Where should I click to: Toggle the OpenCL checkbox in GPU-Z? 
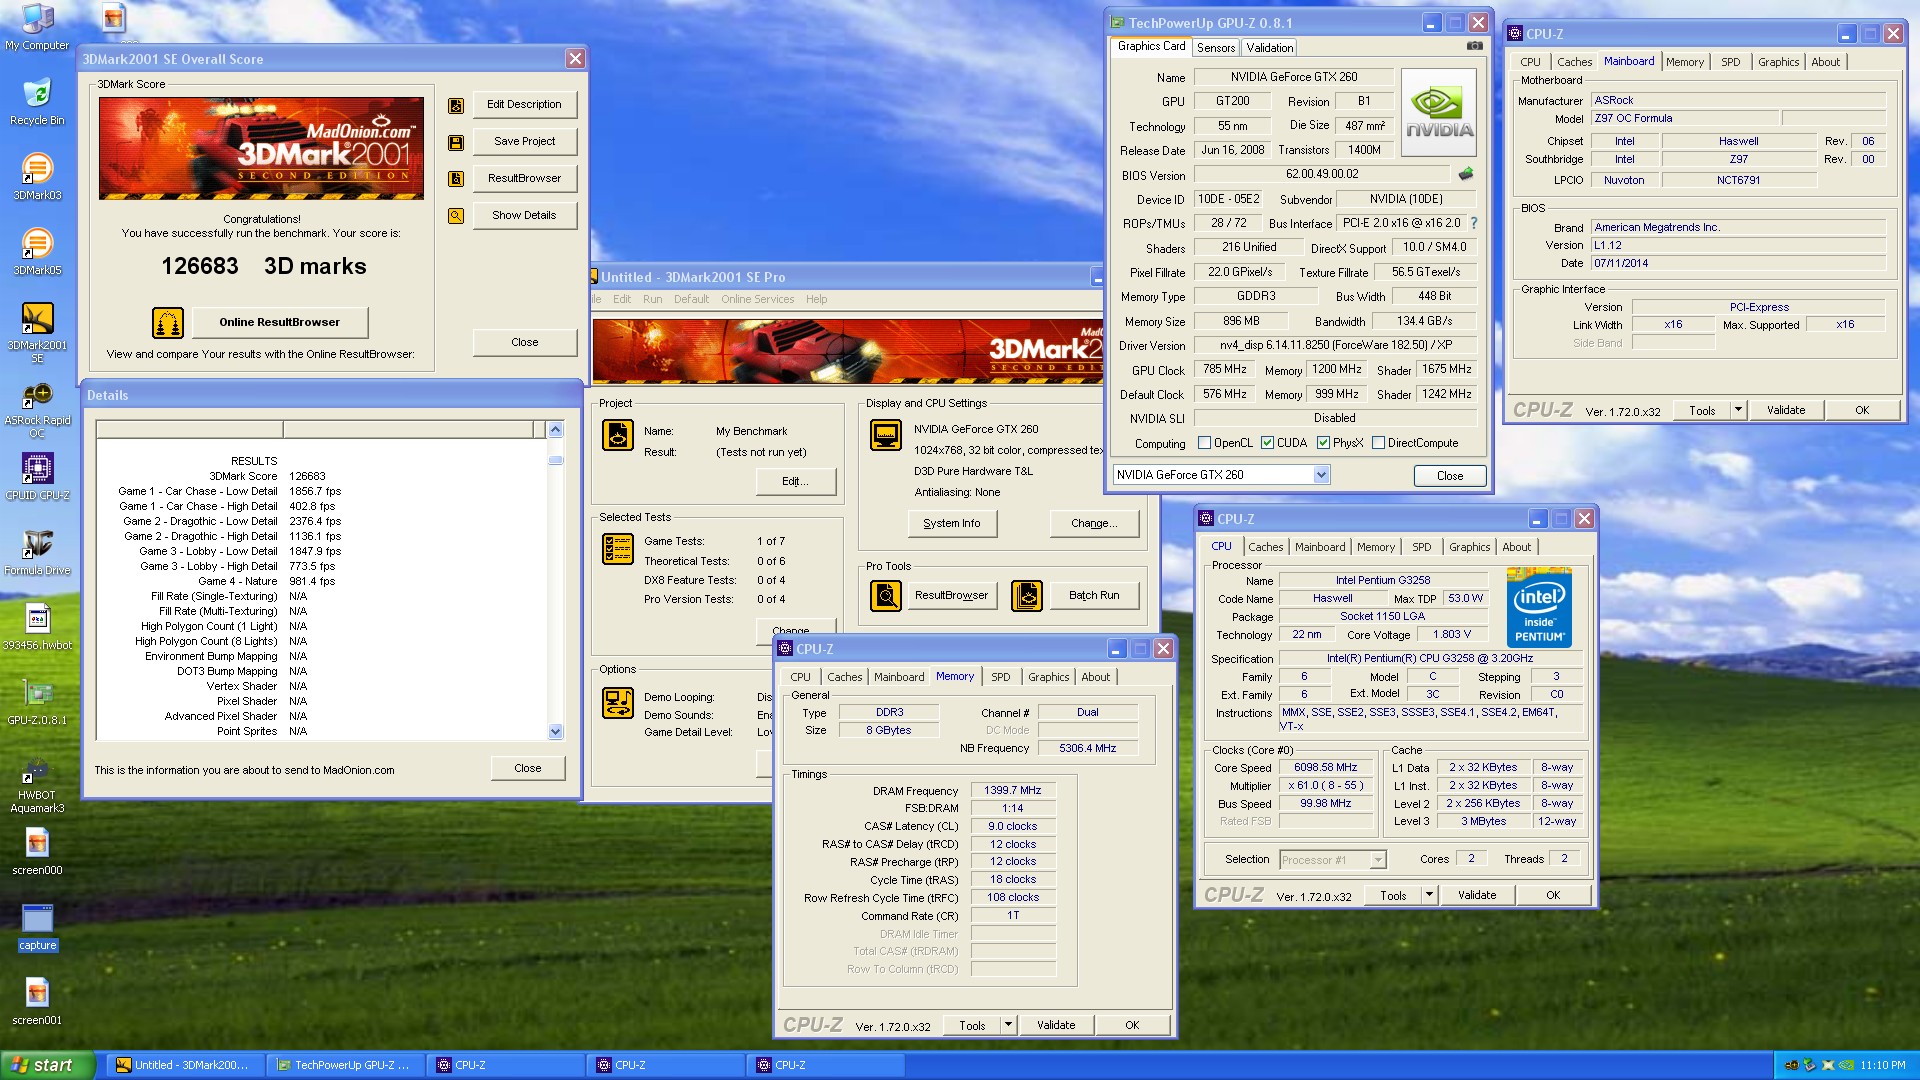click(x=1204, y=443)
